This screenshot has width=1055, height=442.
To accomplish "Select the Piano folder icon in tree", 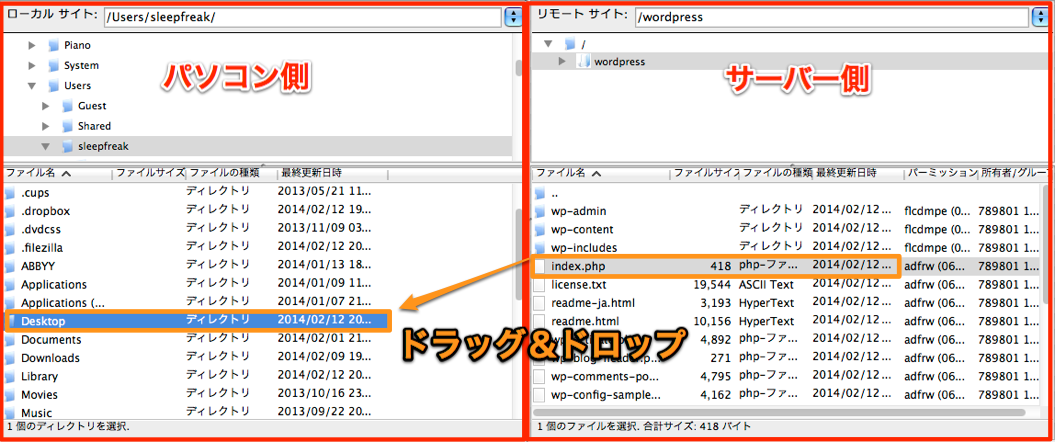I will (54, 46).
